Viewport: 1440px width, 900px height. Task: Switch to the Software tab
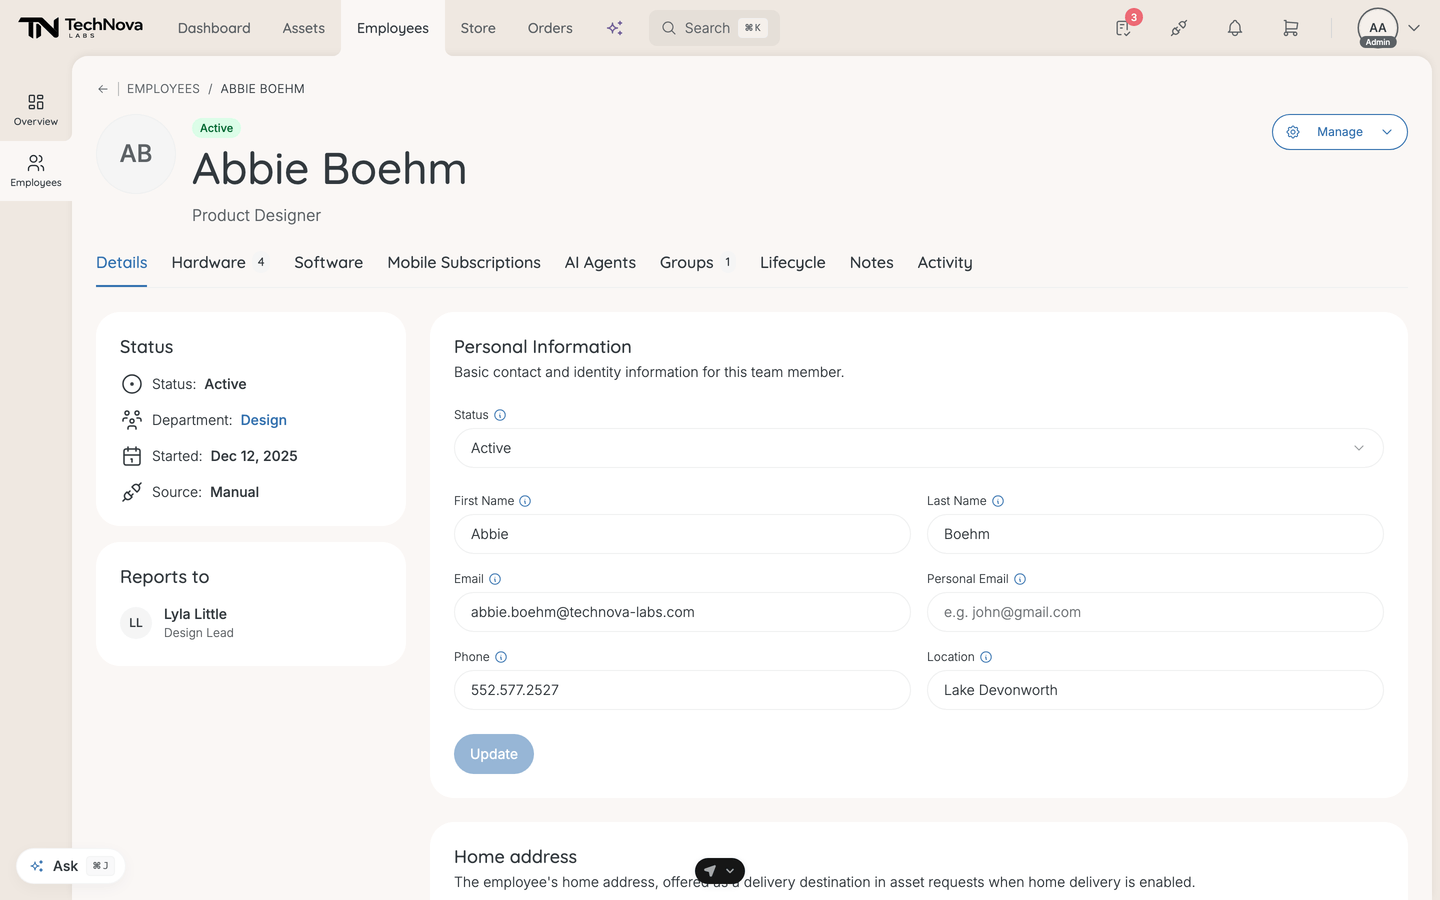click(x=328, y=262)
